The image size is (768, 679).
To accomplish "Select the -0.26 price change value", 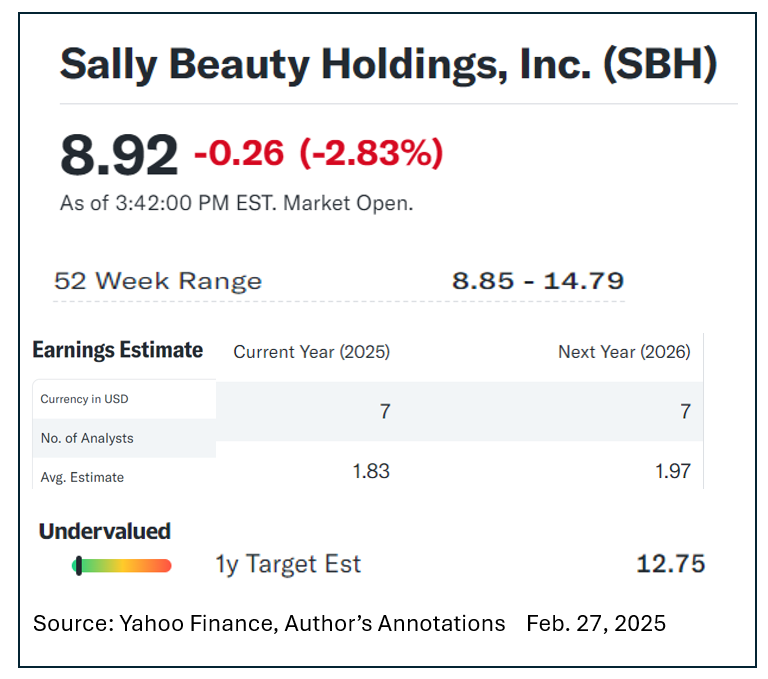I will (239, 153).
